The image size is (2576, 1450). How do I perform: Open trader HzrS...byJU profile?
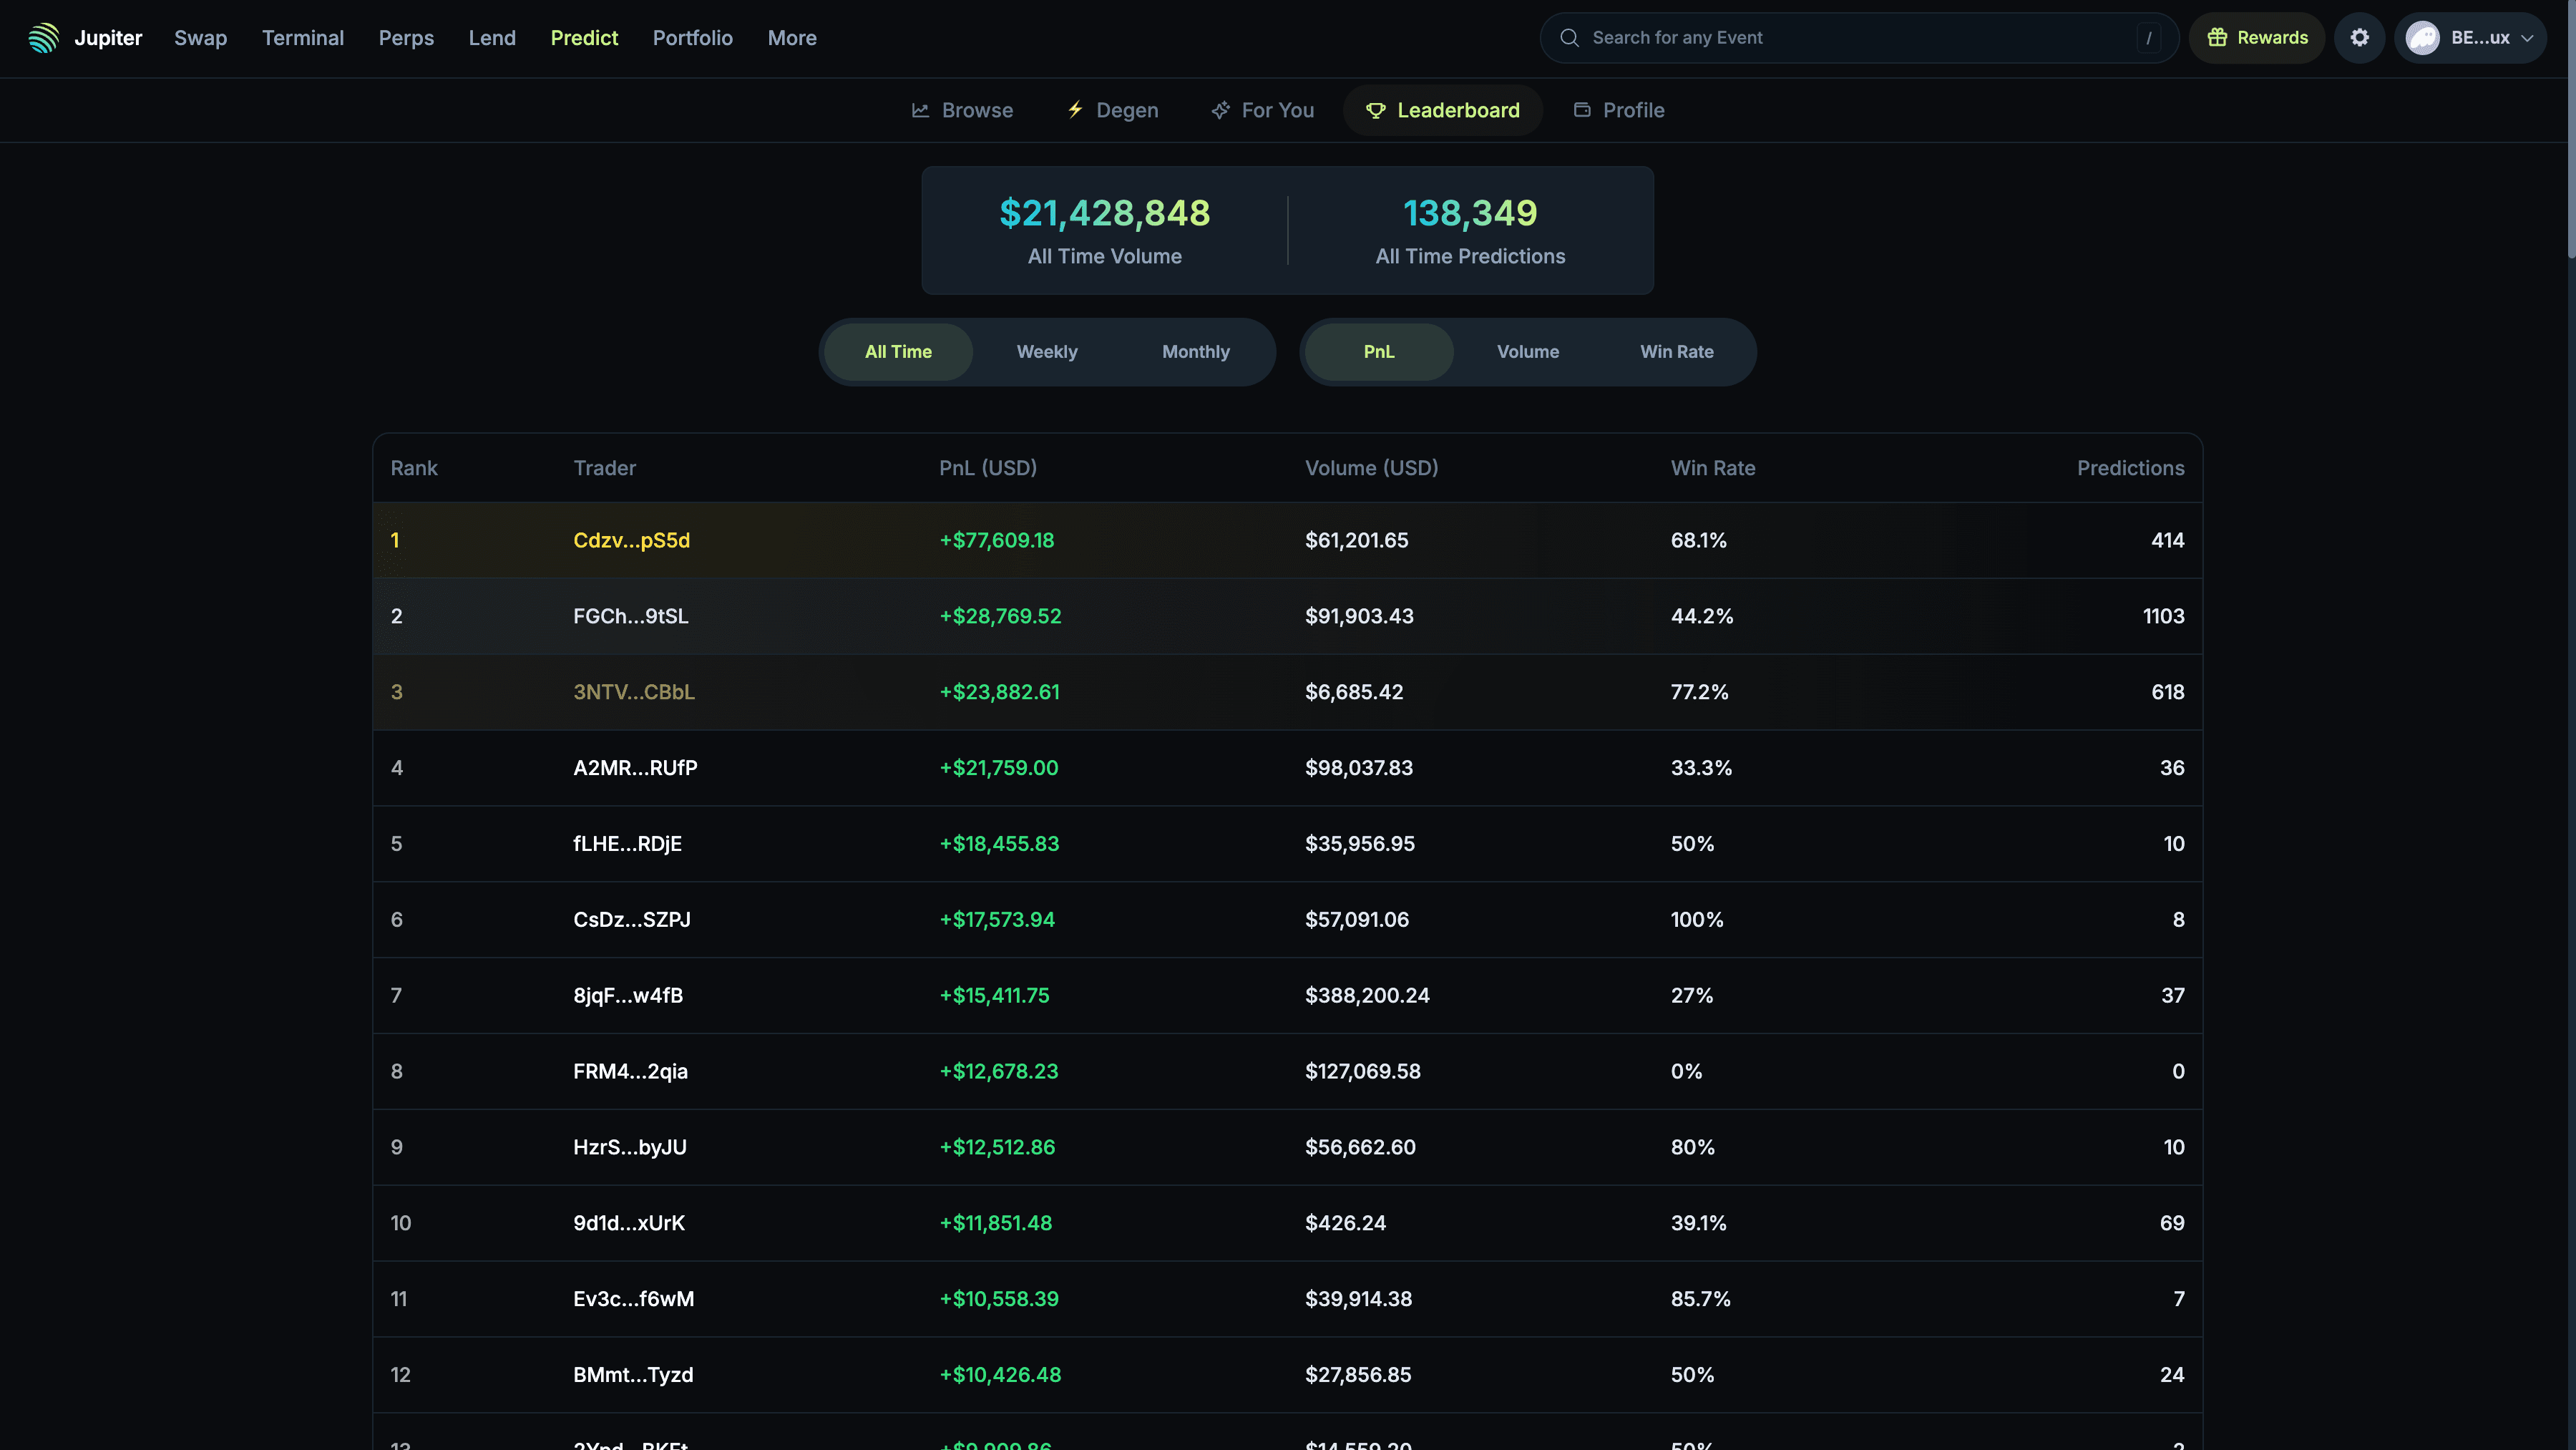[630, 1148]
